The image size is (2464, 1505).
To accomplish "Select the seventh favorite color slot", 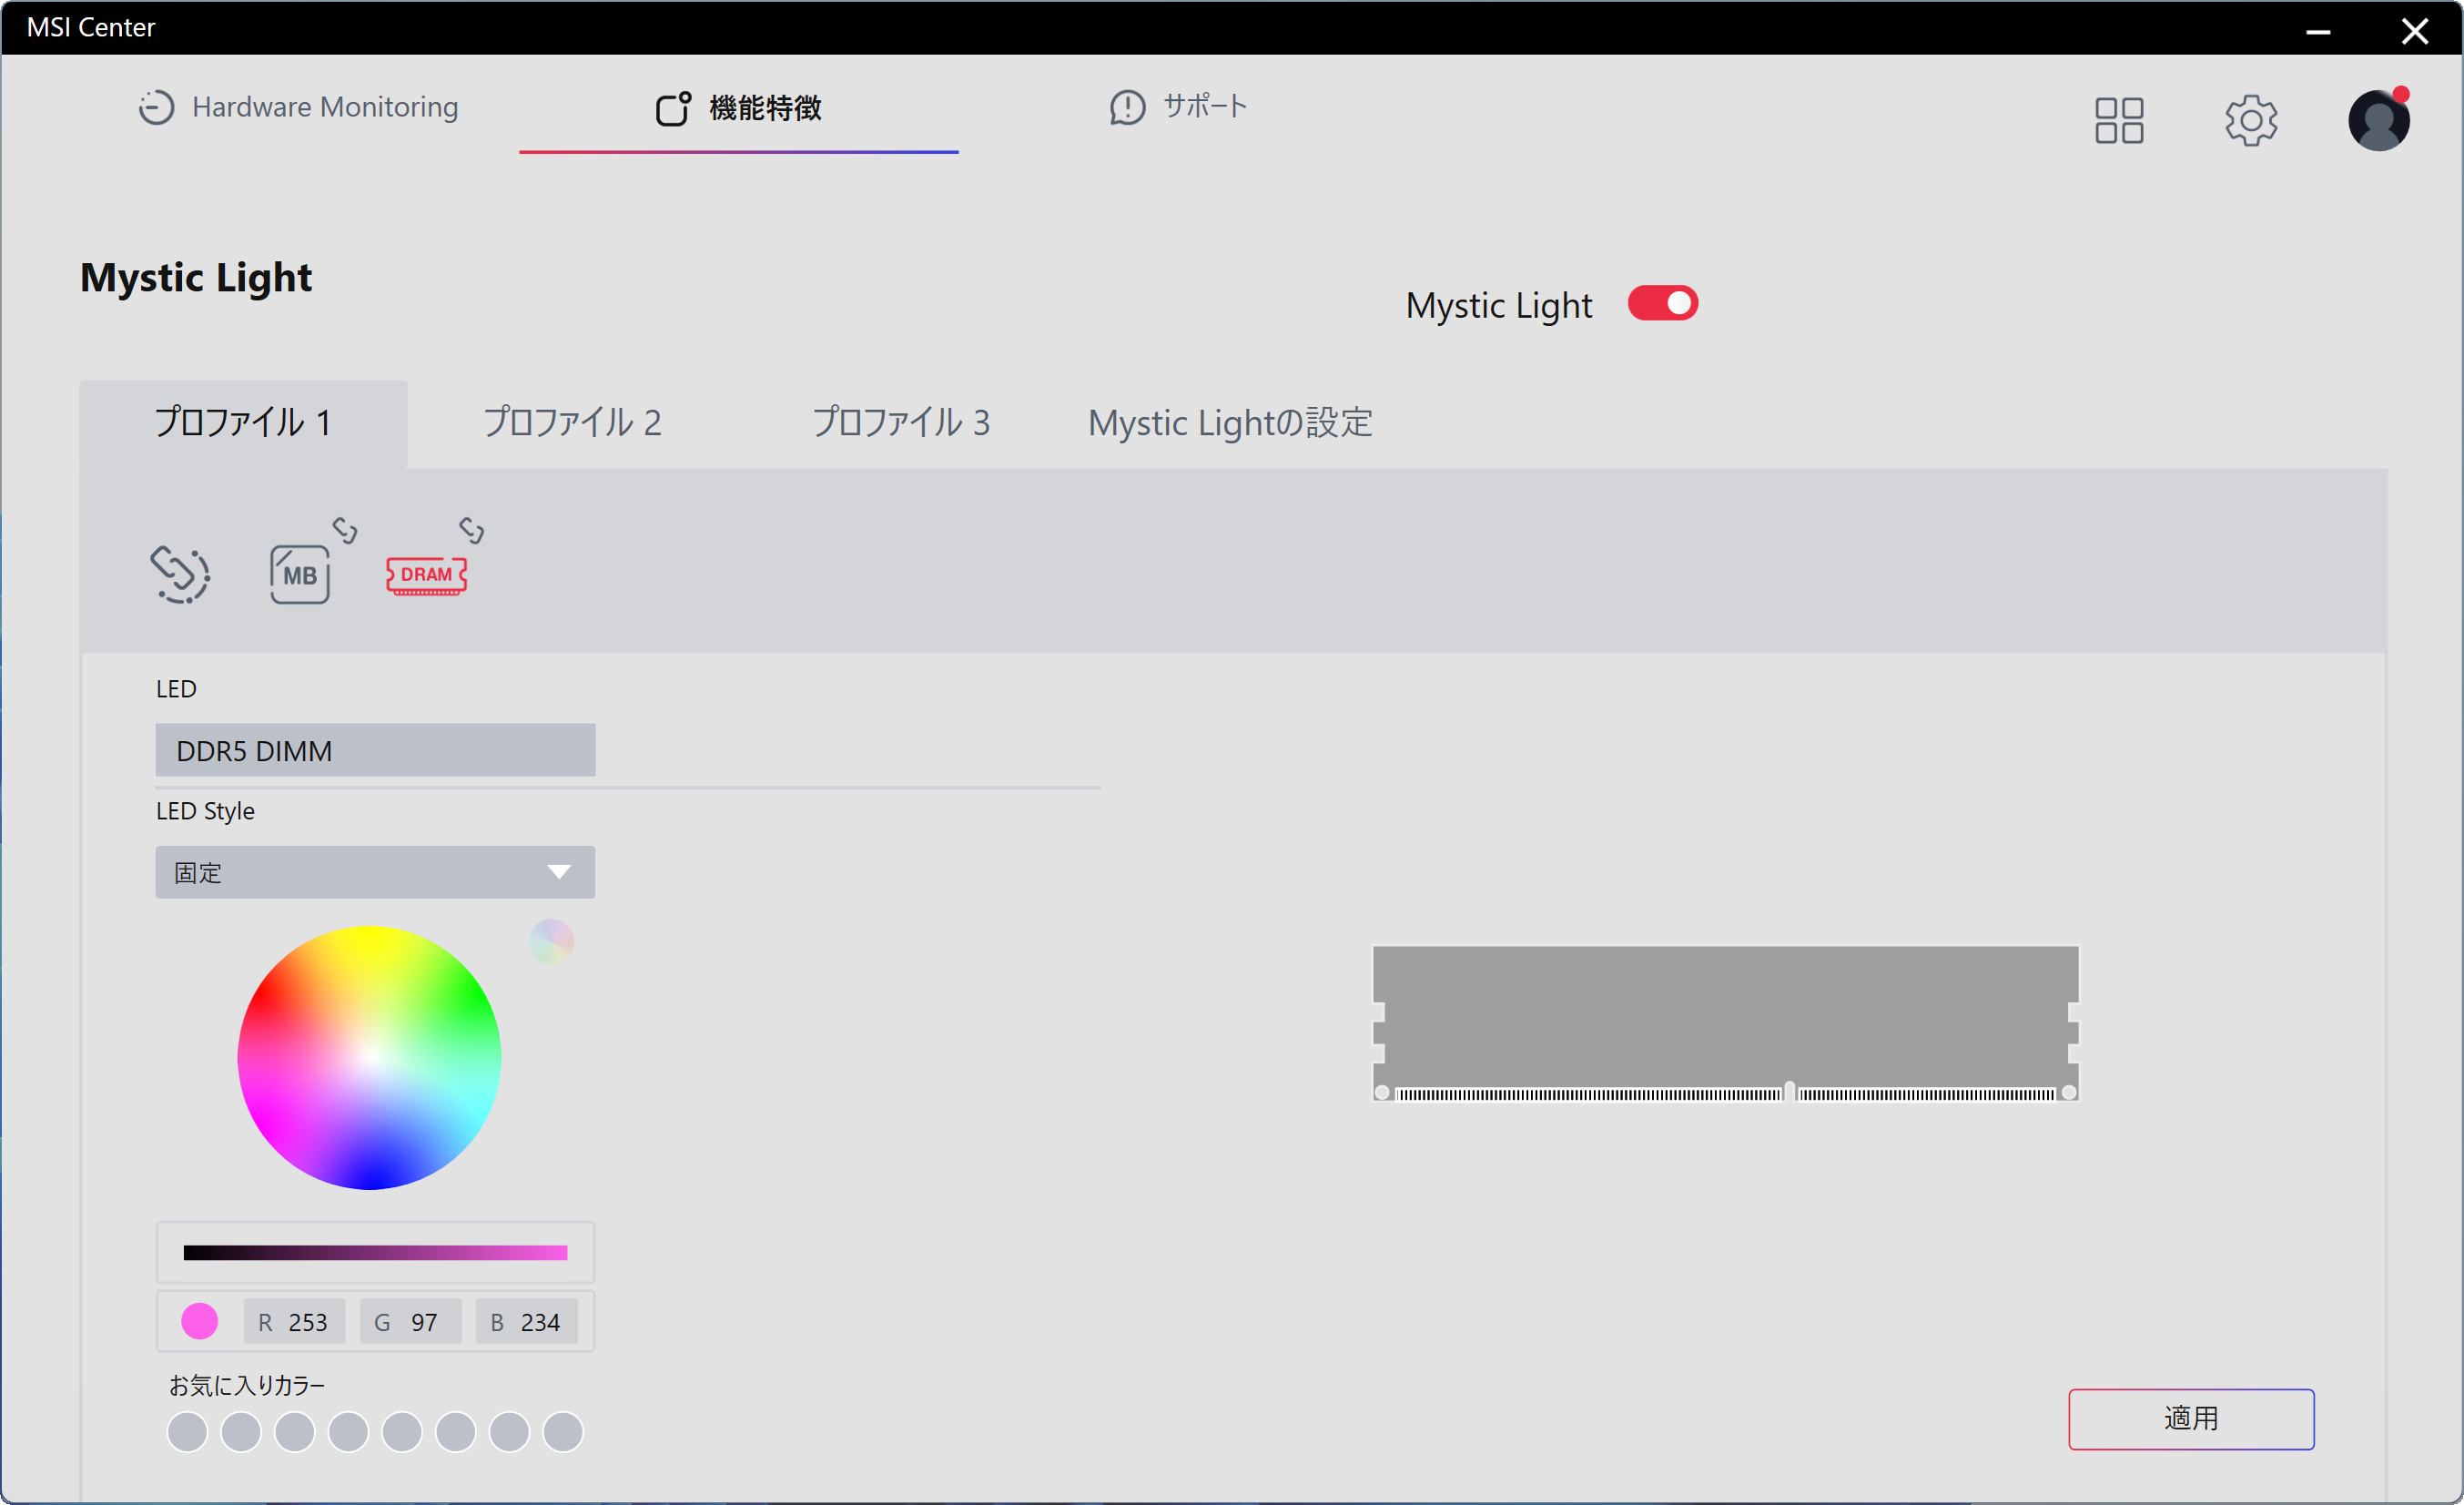I will [x=509, y=1432].
